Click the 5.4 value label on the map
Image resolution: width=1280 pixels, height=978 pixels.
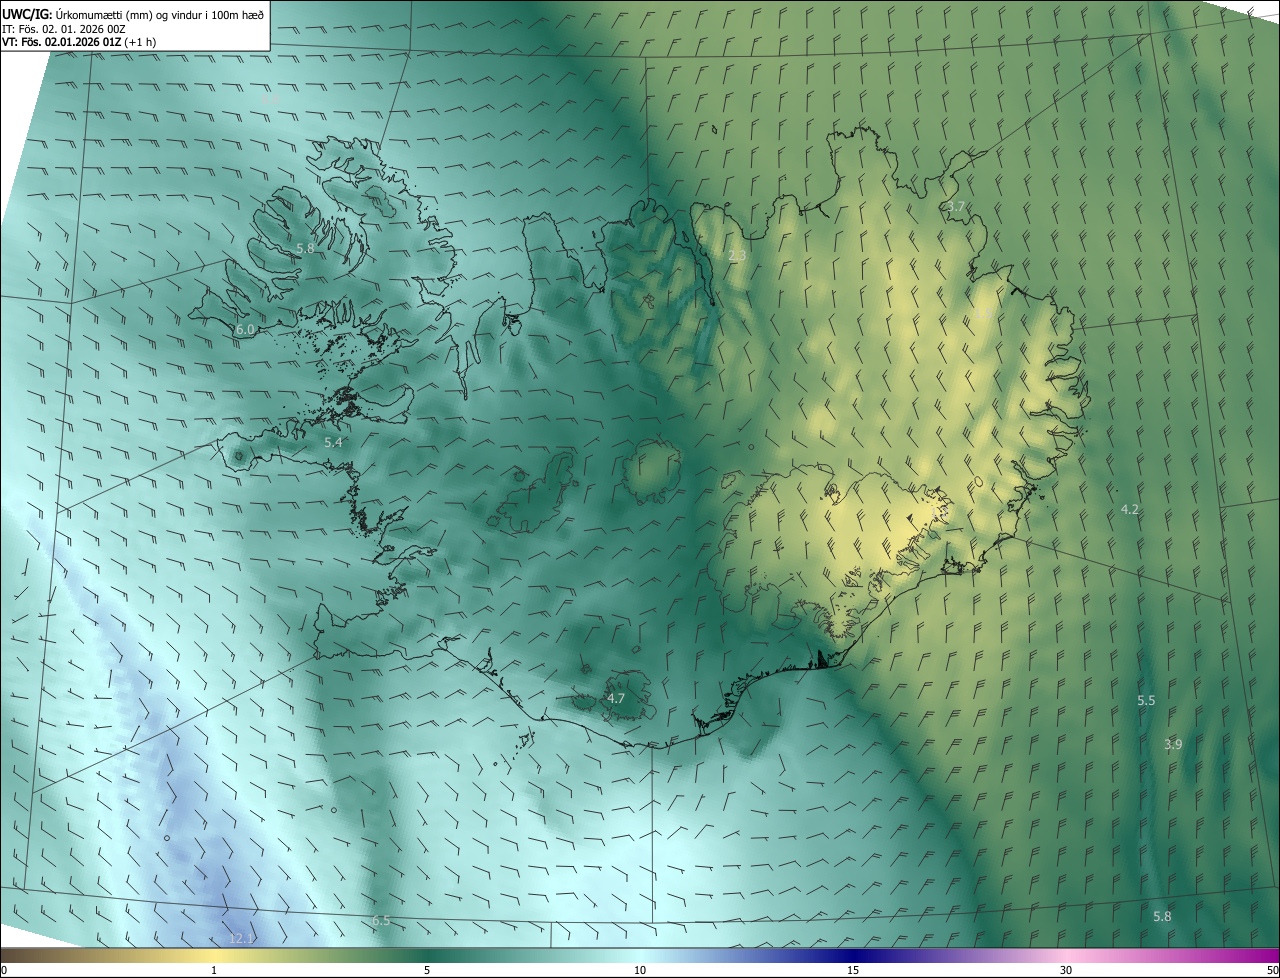point(333,442)
